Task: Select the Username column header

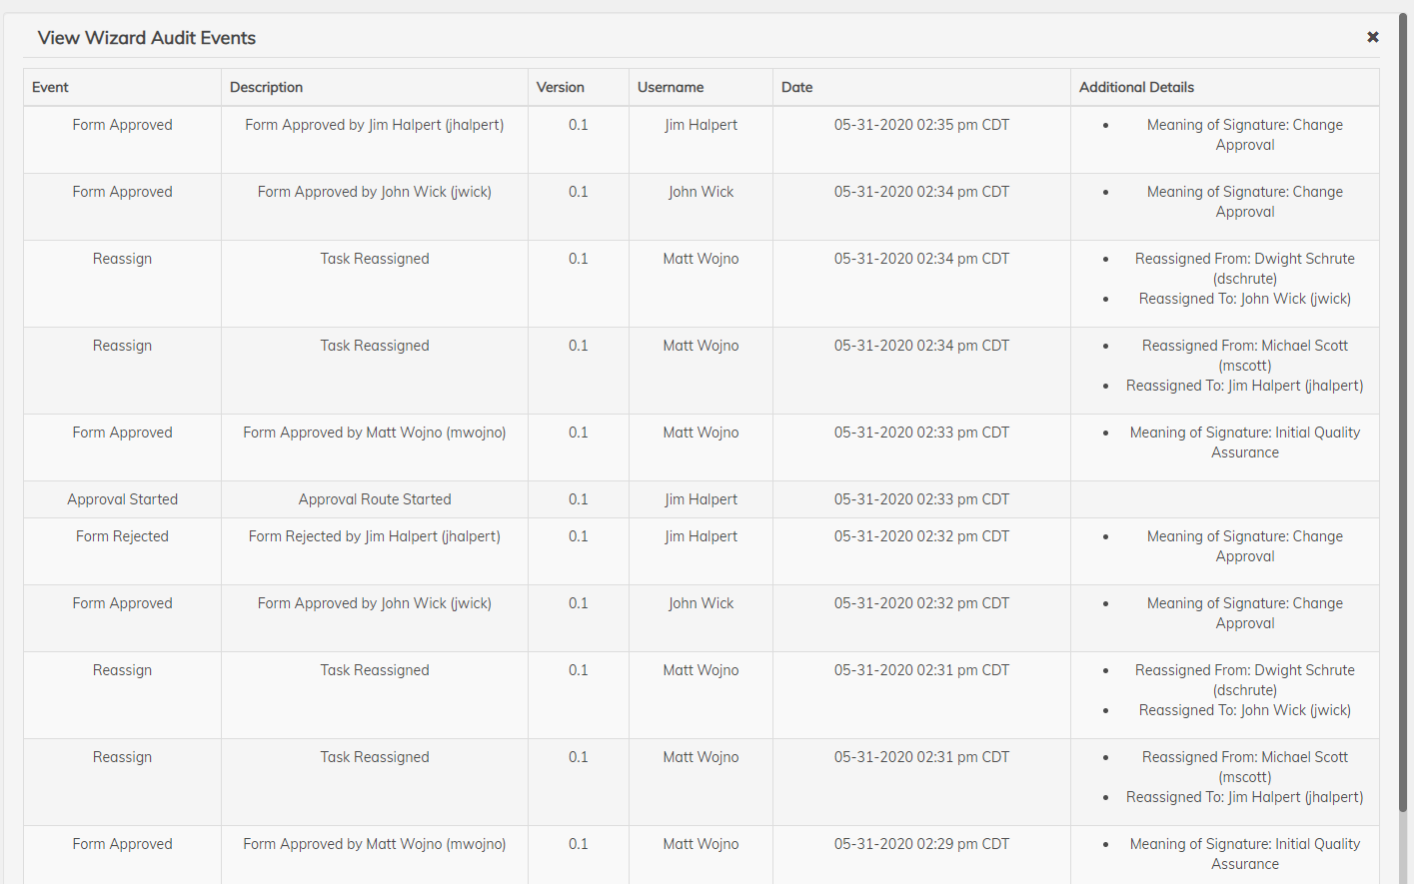Action: click(x=670, y=87)
